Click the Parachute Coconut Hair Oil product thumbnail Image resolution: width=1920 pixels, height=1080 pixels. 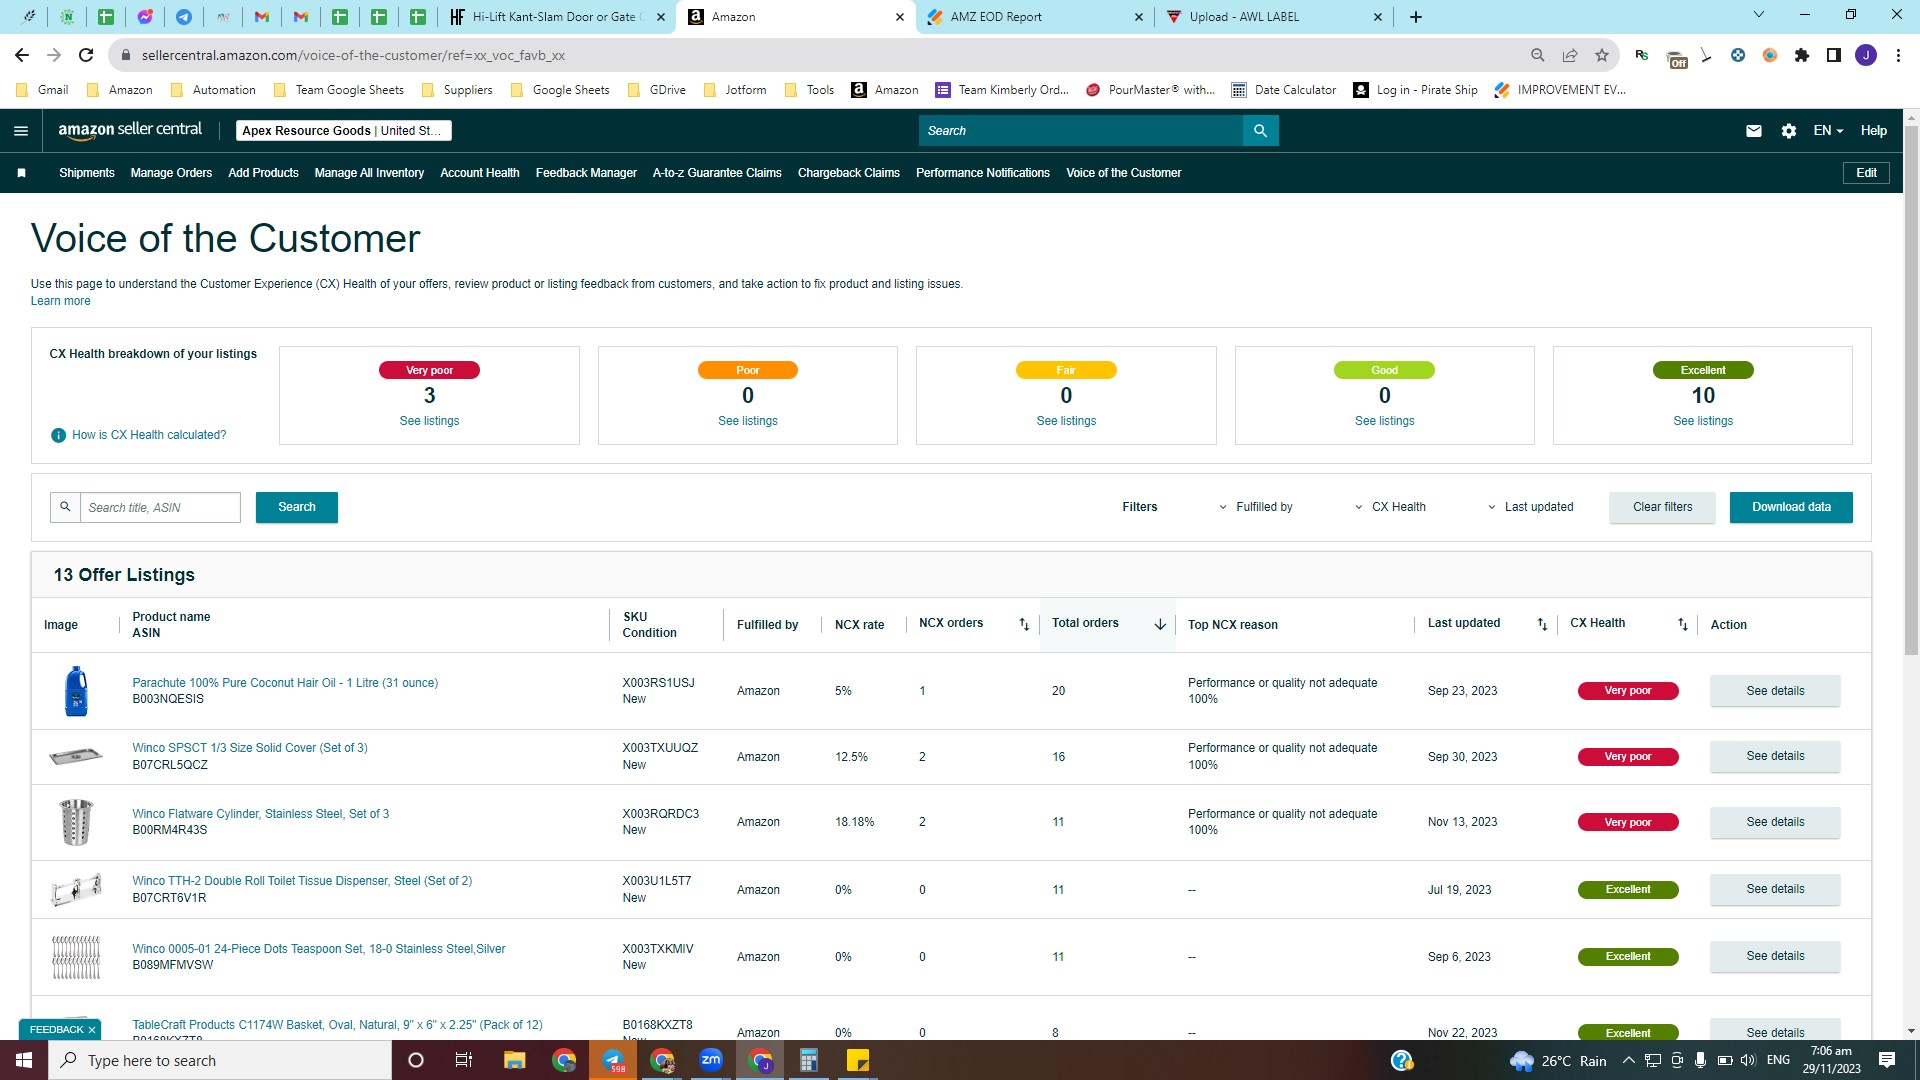pyautogui.click(x=76, y=691)
